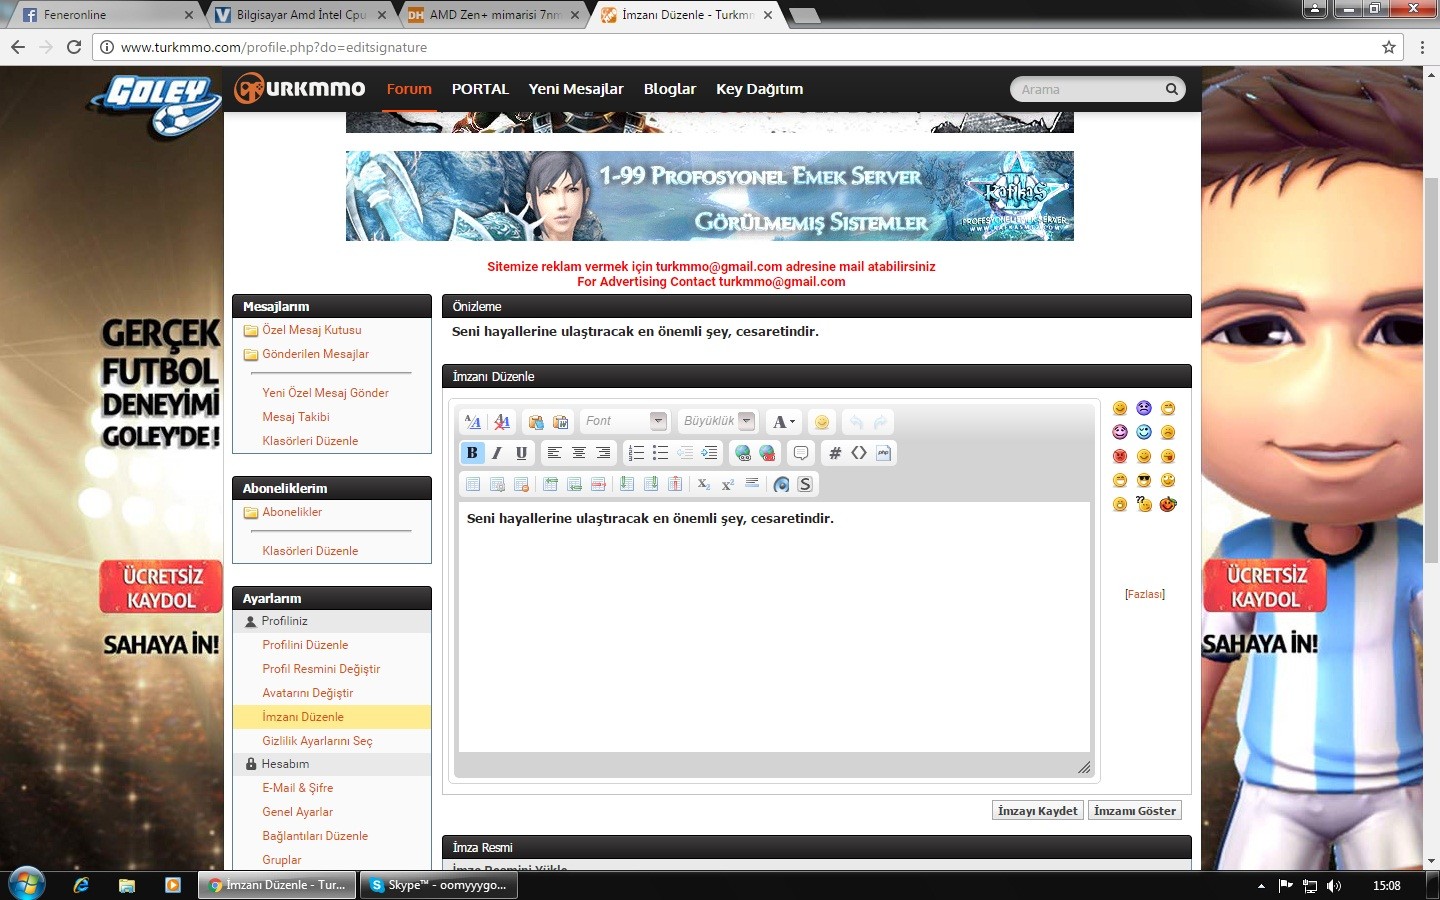Toggle underline formatting in signature editor
Viewport: 1440px width, 900px height.
pos(521,453)
